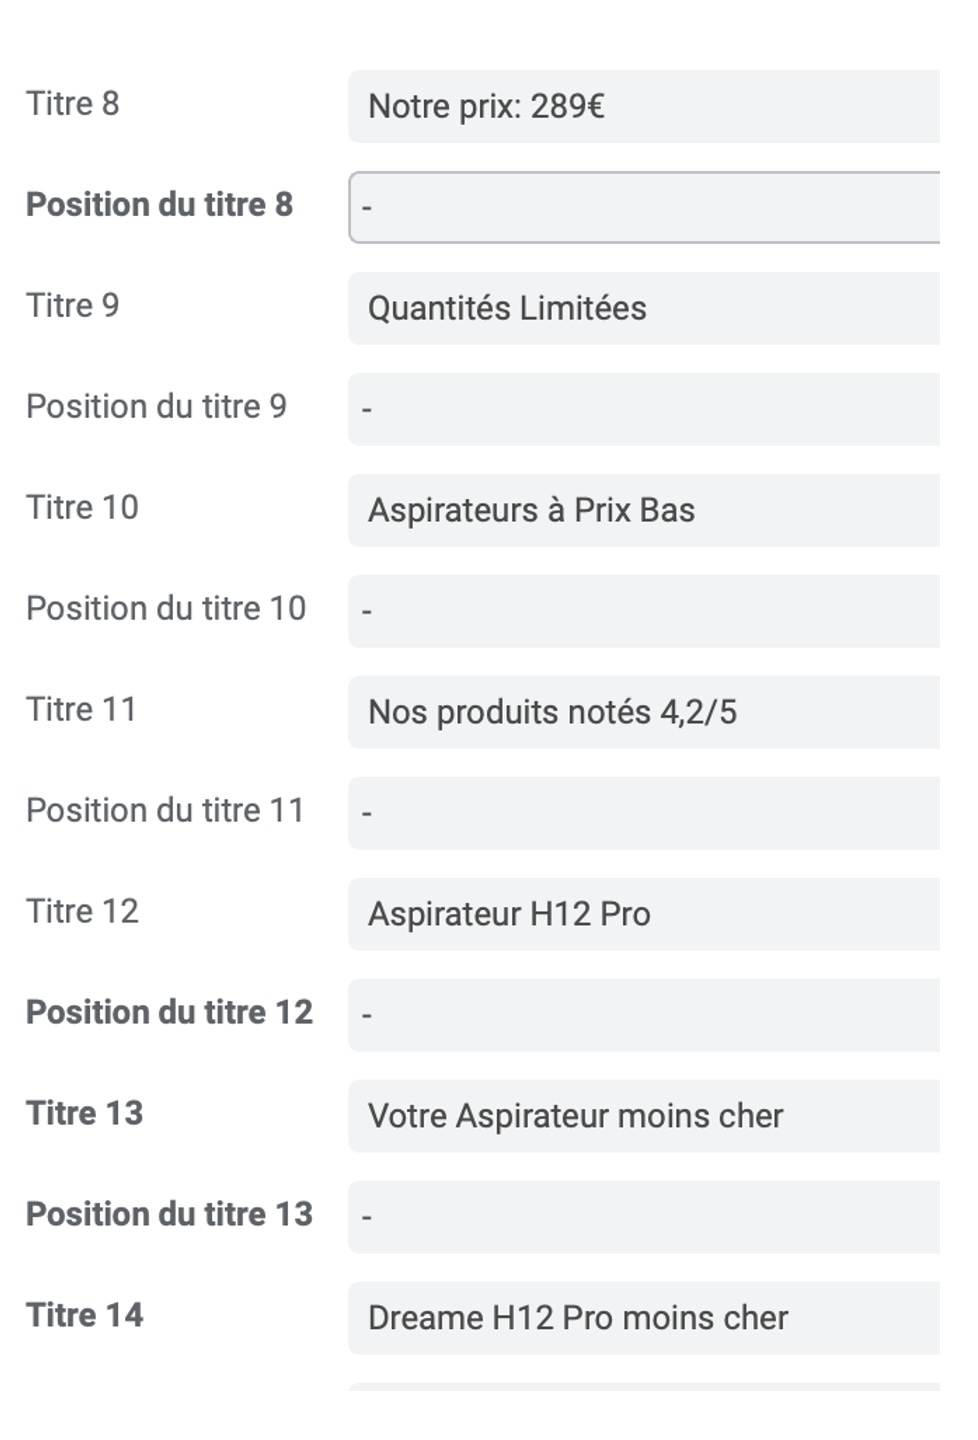Viewport: 978px width, 1440px height.
Task: Click the bold 'Titre 14' label
Action: click(x=85, y=1315)
